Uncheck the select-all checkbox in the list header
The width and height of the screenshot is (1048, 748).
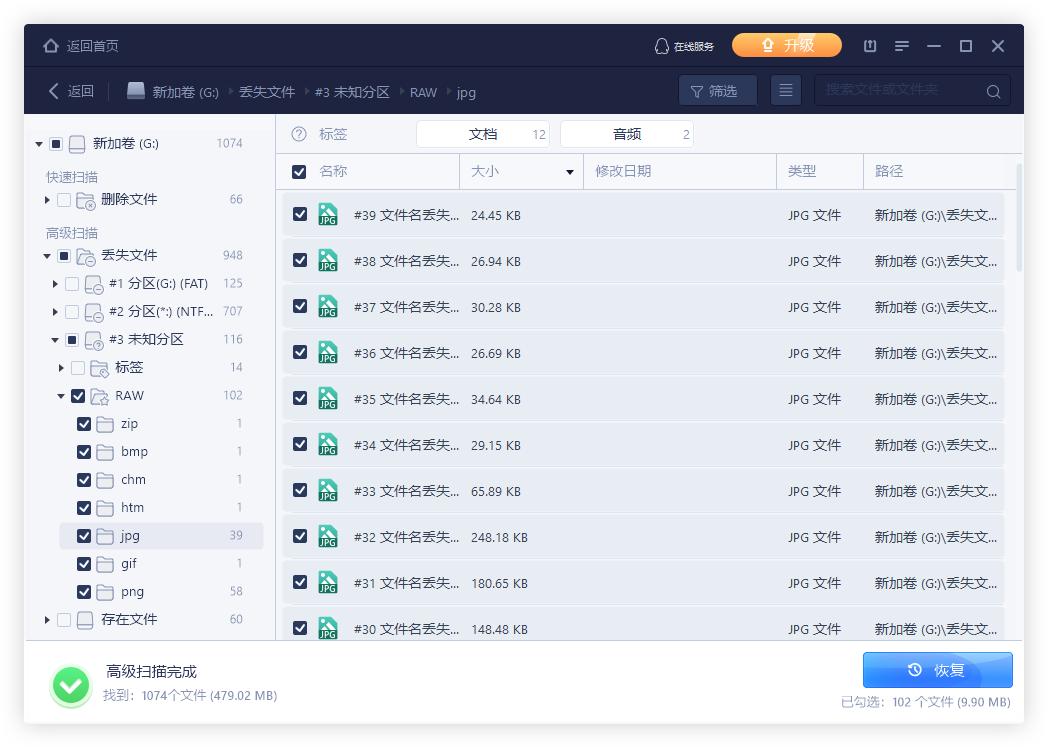(x=299, y=171)
